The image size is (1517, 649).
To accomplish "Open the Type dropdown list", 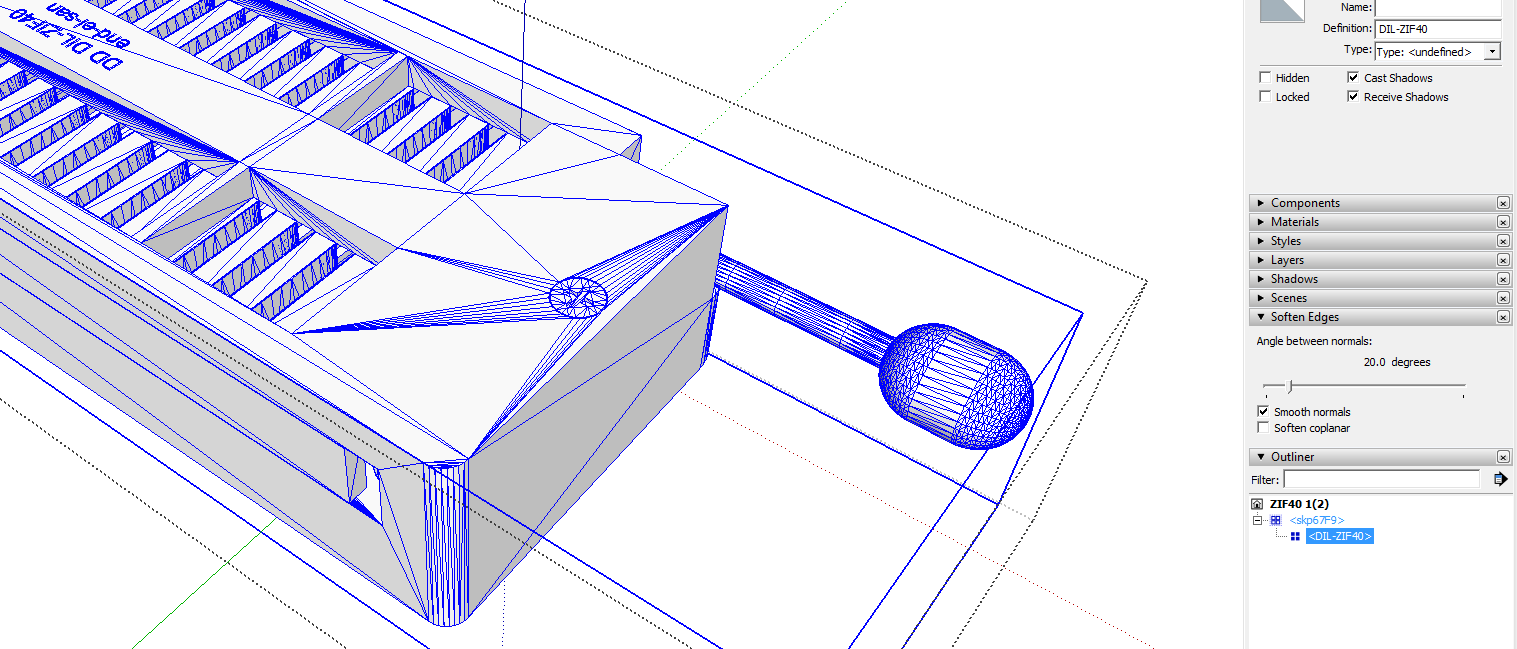I will pos(1493,52).
